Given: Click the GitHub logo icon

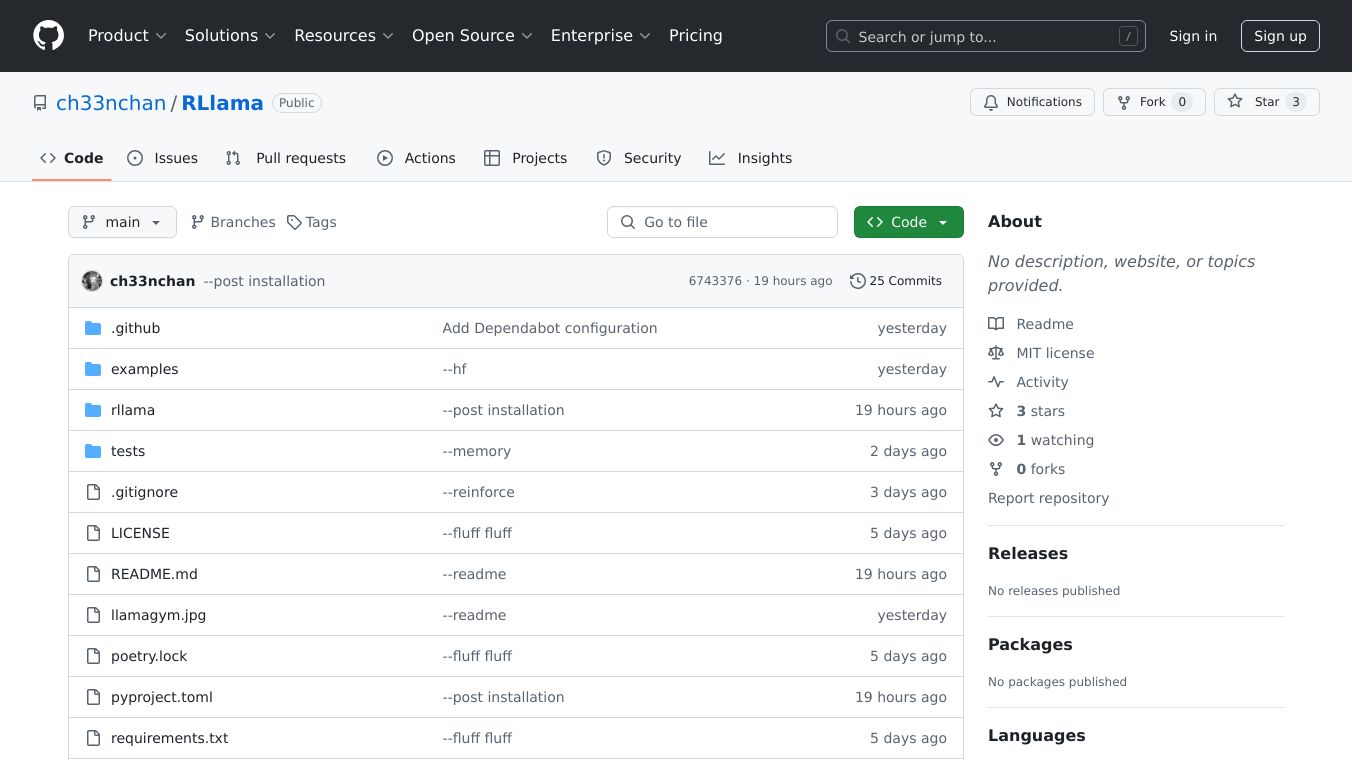Looking at the screenshot, I should tap(48, 36).
